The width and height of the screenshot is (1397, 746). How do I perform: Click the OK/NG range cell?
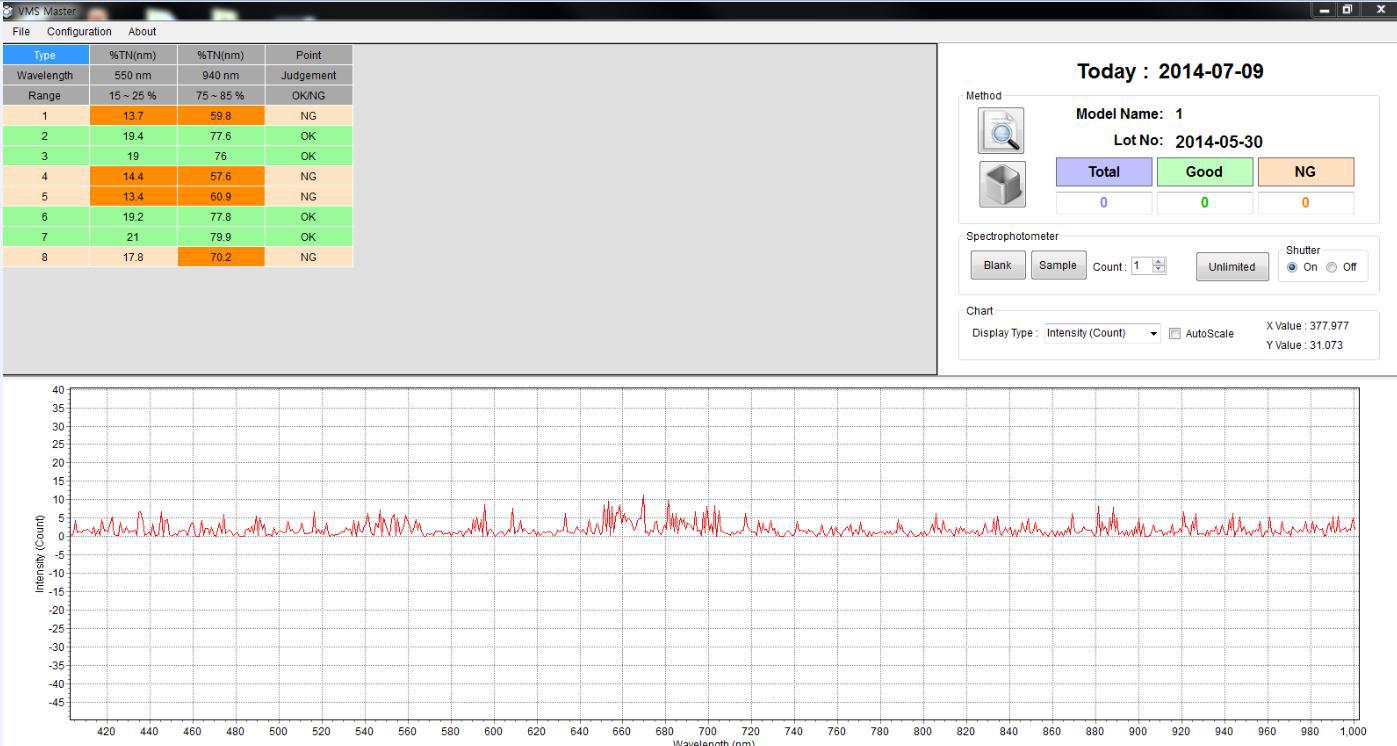point(309,95)
